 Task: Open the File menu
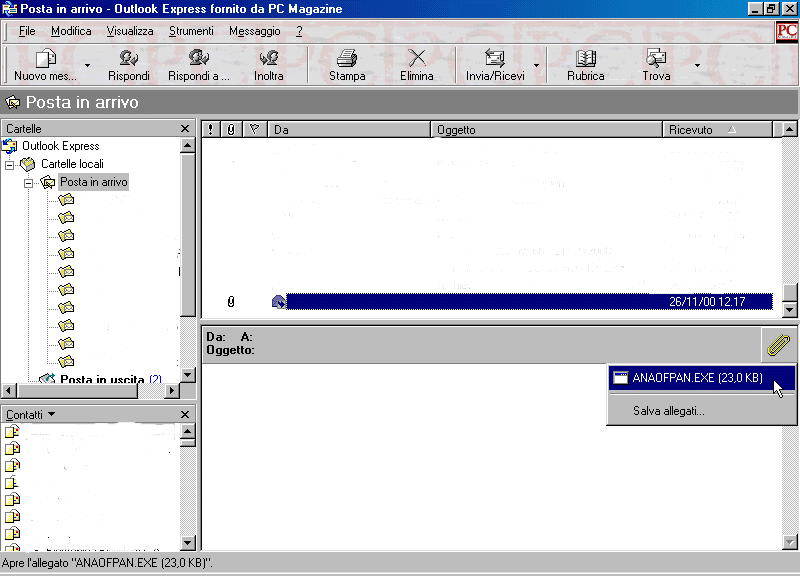pyautogui.click(x=27, y=31)
